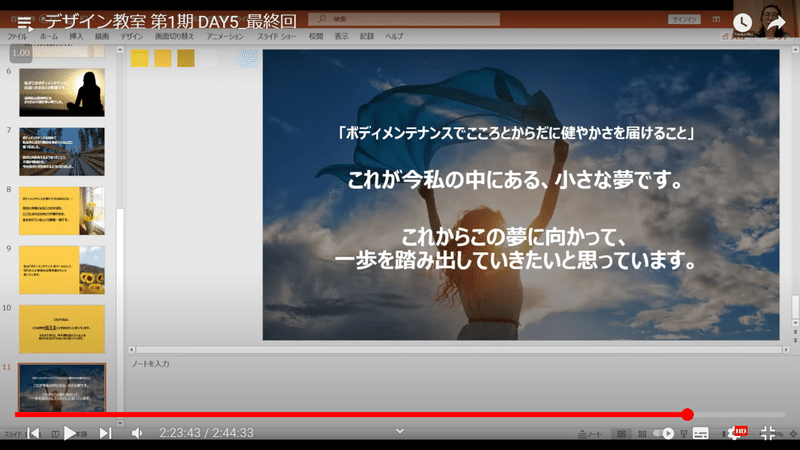Click the slide quote line 「ボディメンテナンスで…」

click(516, 133)
